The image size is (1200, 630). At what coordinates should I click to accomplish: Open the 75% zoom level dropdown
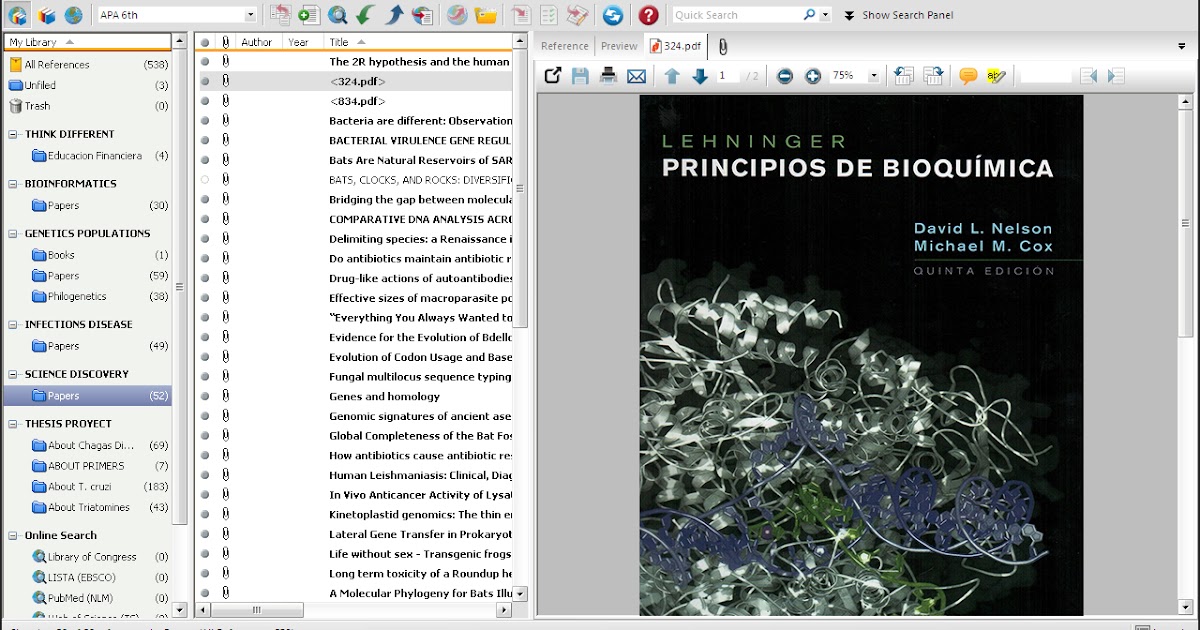(873, 76)
